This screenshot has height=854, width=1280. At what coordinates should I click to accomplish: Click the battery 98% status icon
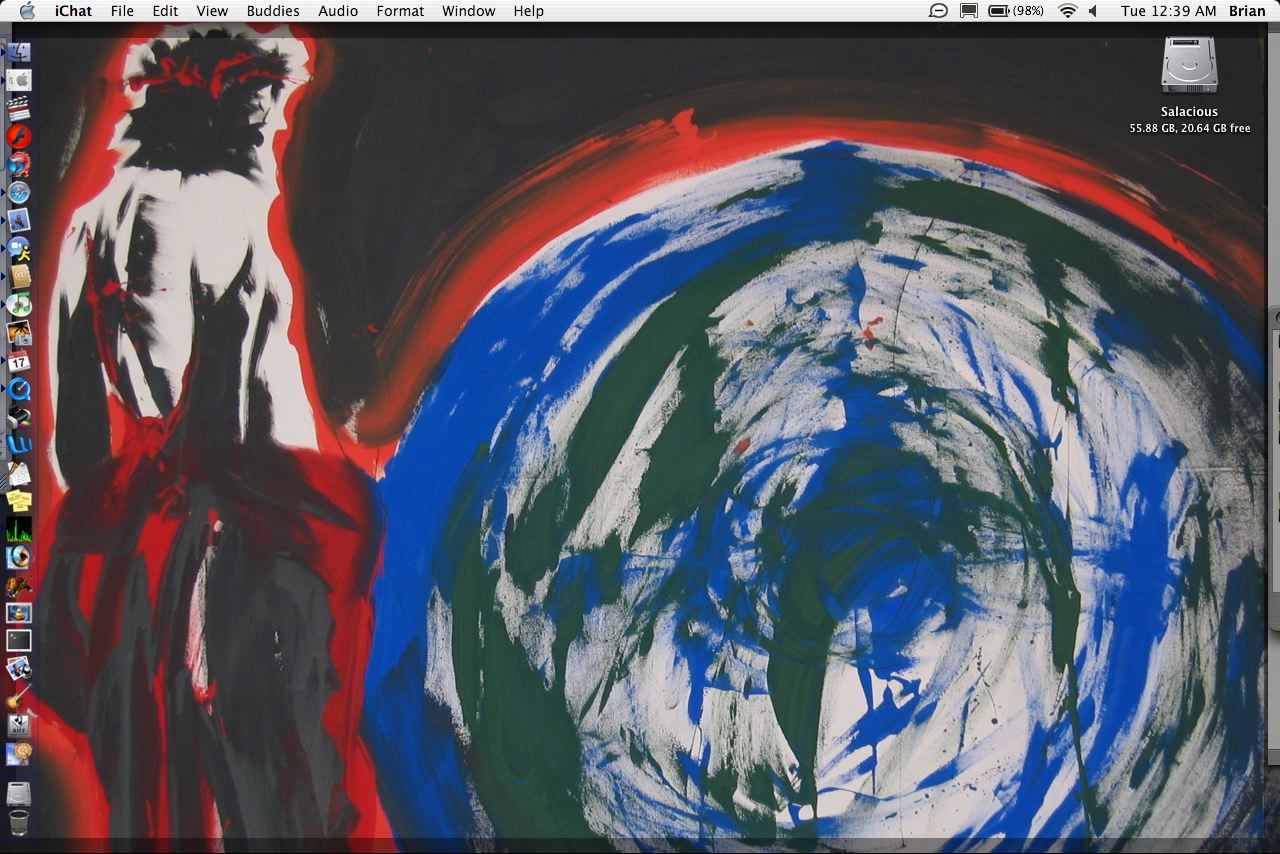pyautogui.click(x=1016, y=11)
